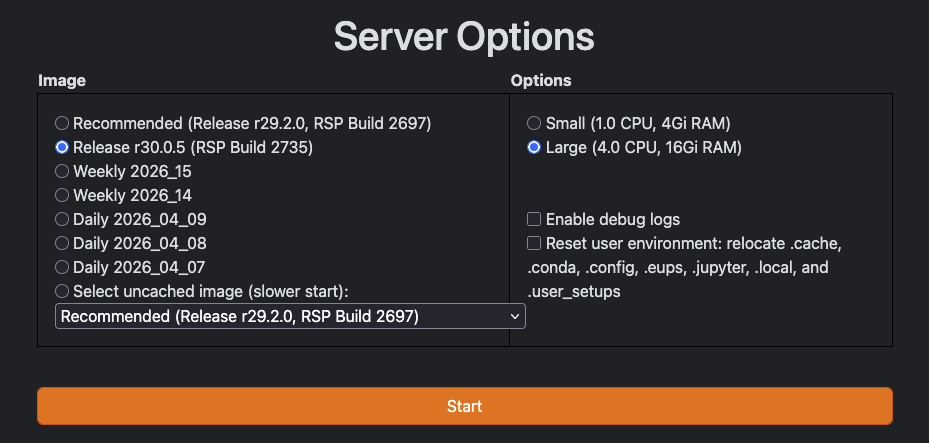Click the Options section heading
The width and height of the screenshot is (929, 443).
[x=541, y=80]
